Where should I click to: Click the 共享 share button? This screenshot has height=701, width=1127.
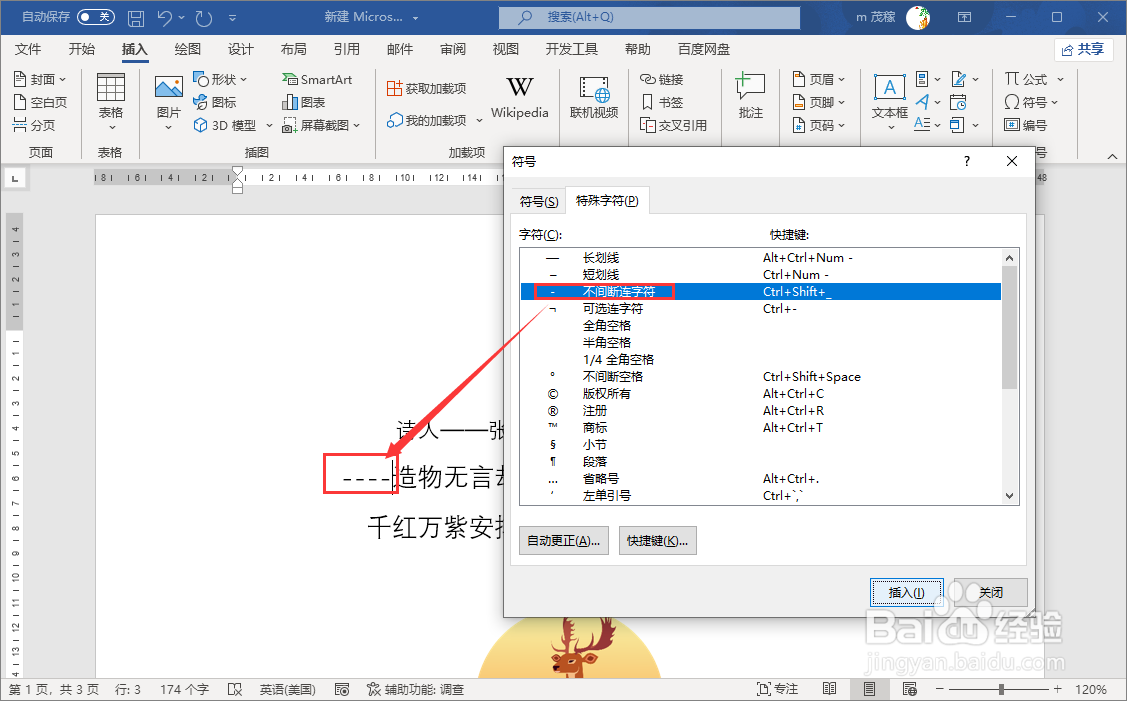coord(1084,50)
